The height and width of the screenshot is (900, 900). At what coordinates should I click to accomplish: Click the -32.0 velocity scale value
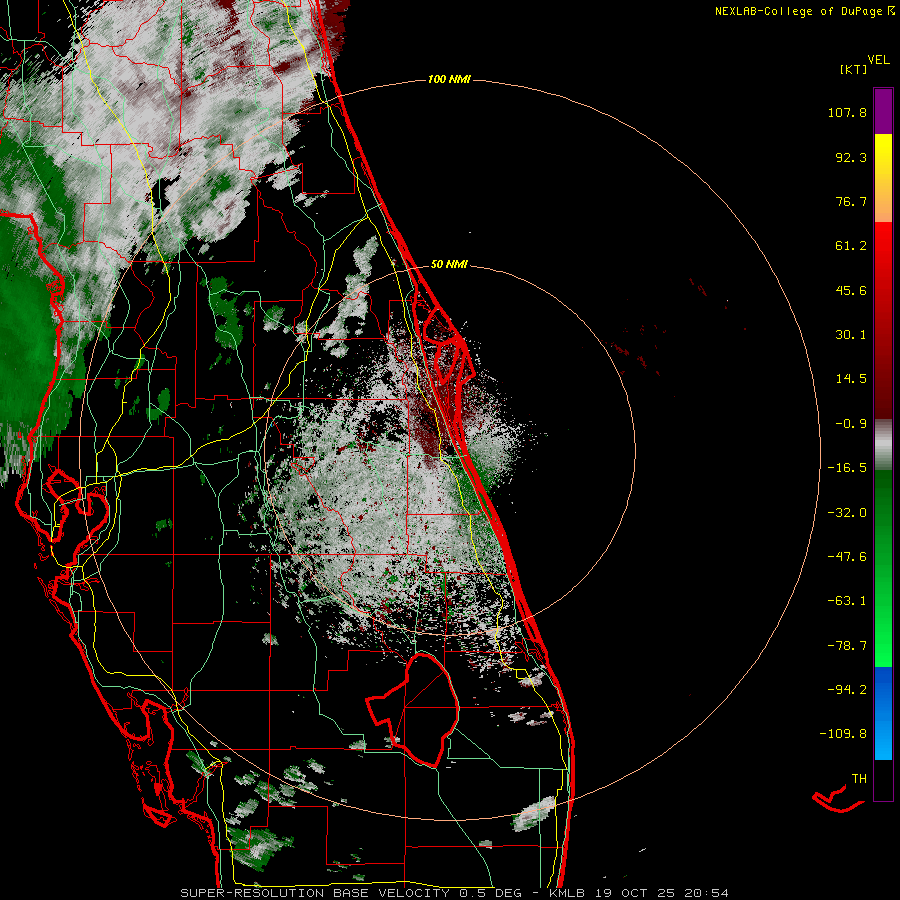[847, 513]
